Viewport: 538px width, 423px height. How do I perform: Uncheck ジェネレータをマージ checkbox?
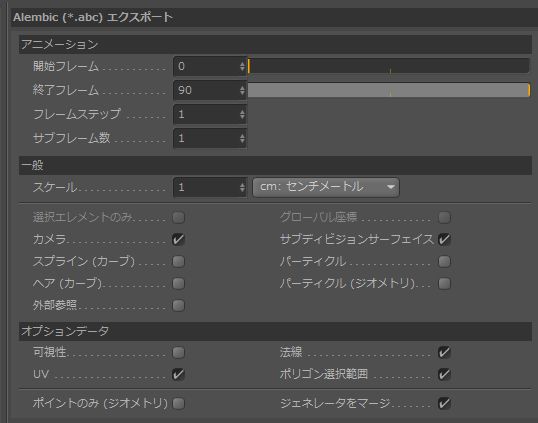[444, 403]
